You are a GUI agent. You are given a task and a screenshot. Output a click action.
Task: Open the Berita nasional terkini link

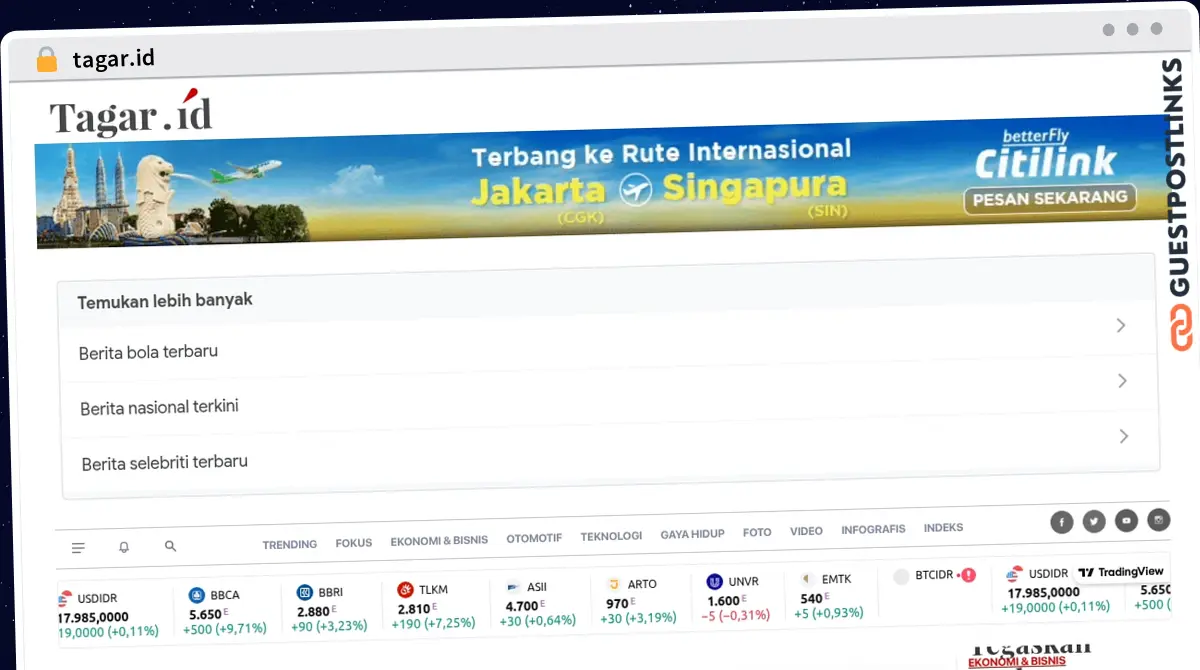[159, 407]
